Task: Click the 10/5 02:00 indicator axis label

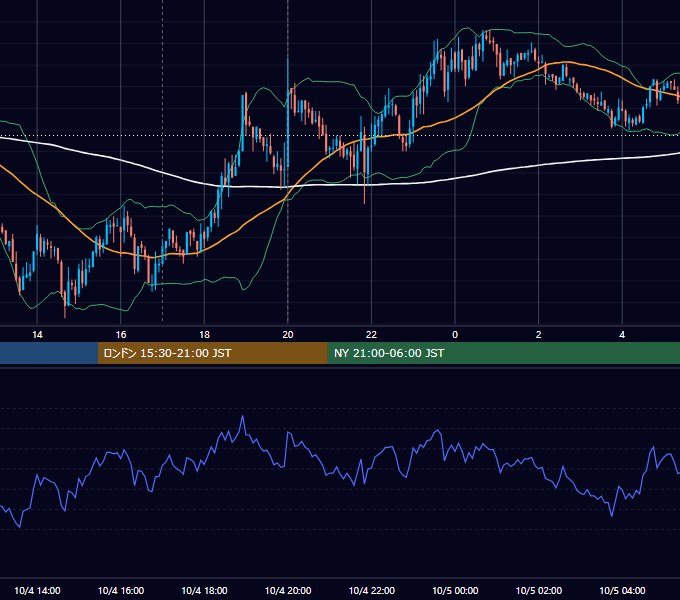Action: tap(539, 590)
